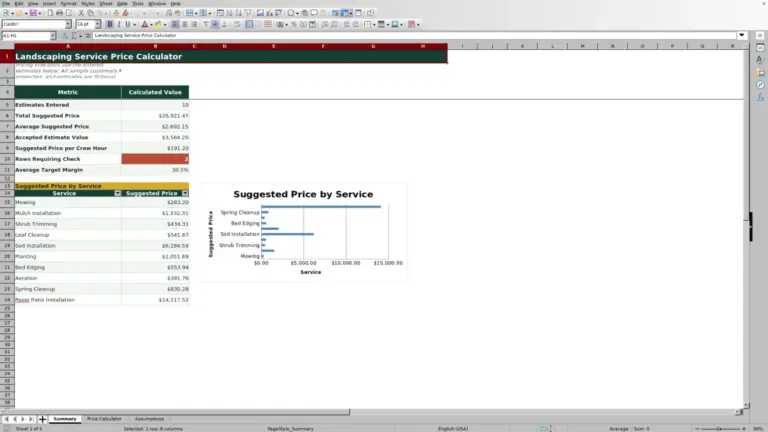The height and width of the screenshot is (432, 768).
Task: Open the Borders dropdown arrow
Action: [374, 24]
